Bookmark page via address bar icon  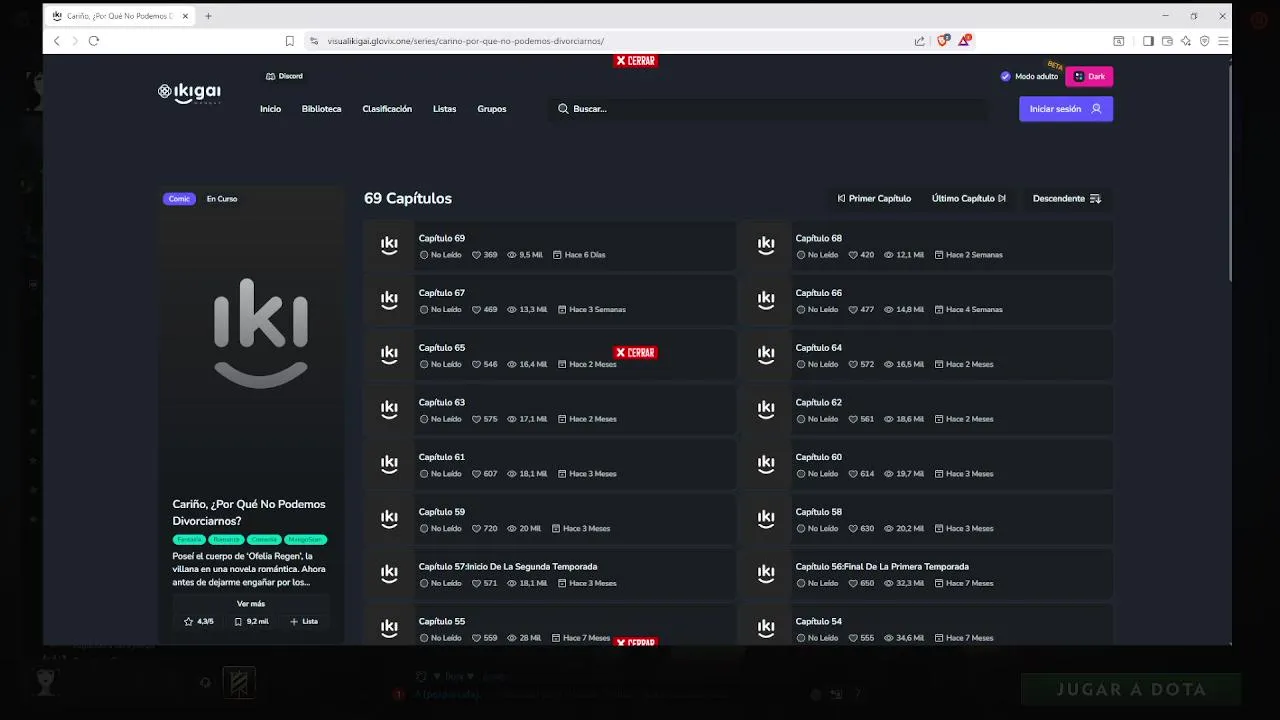click(290, 41)
